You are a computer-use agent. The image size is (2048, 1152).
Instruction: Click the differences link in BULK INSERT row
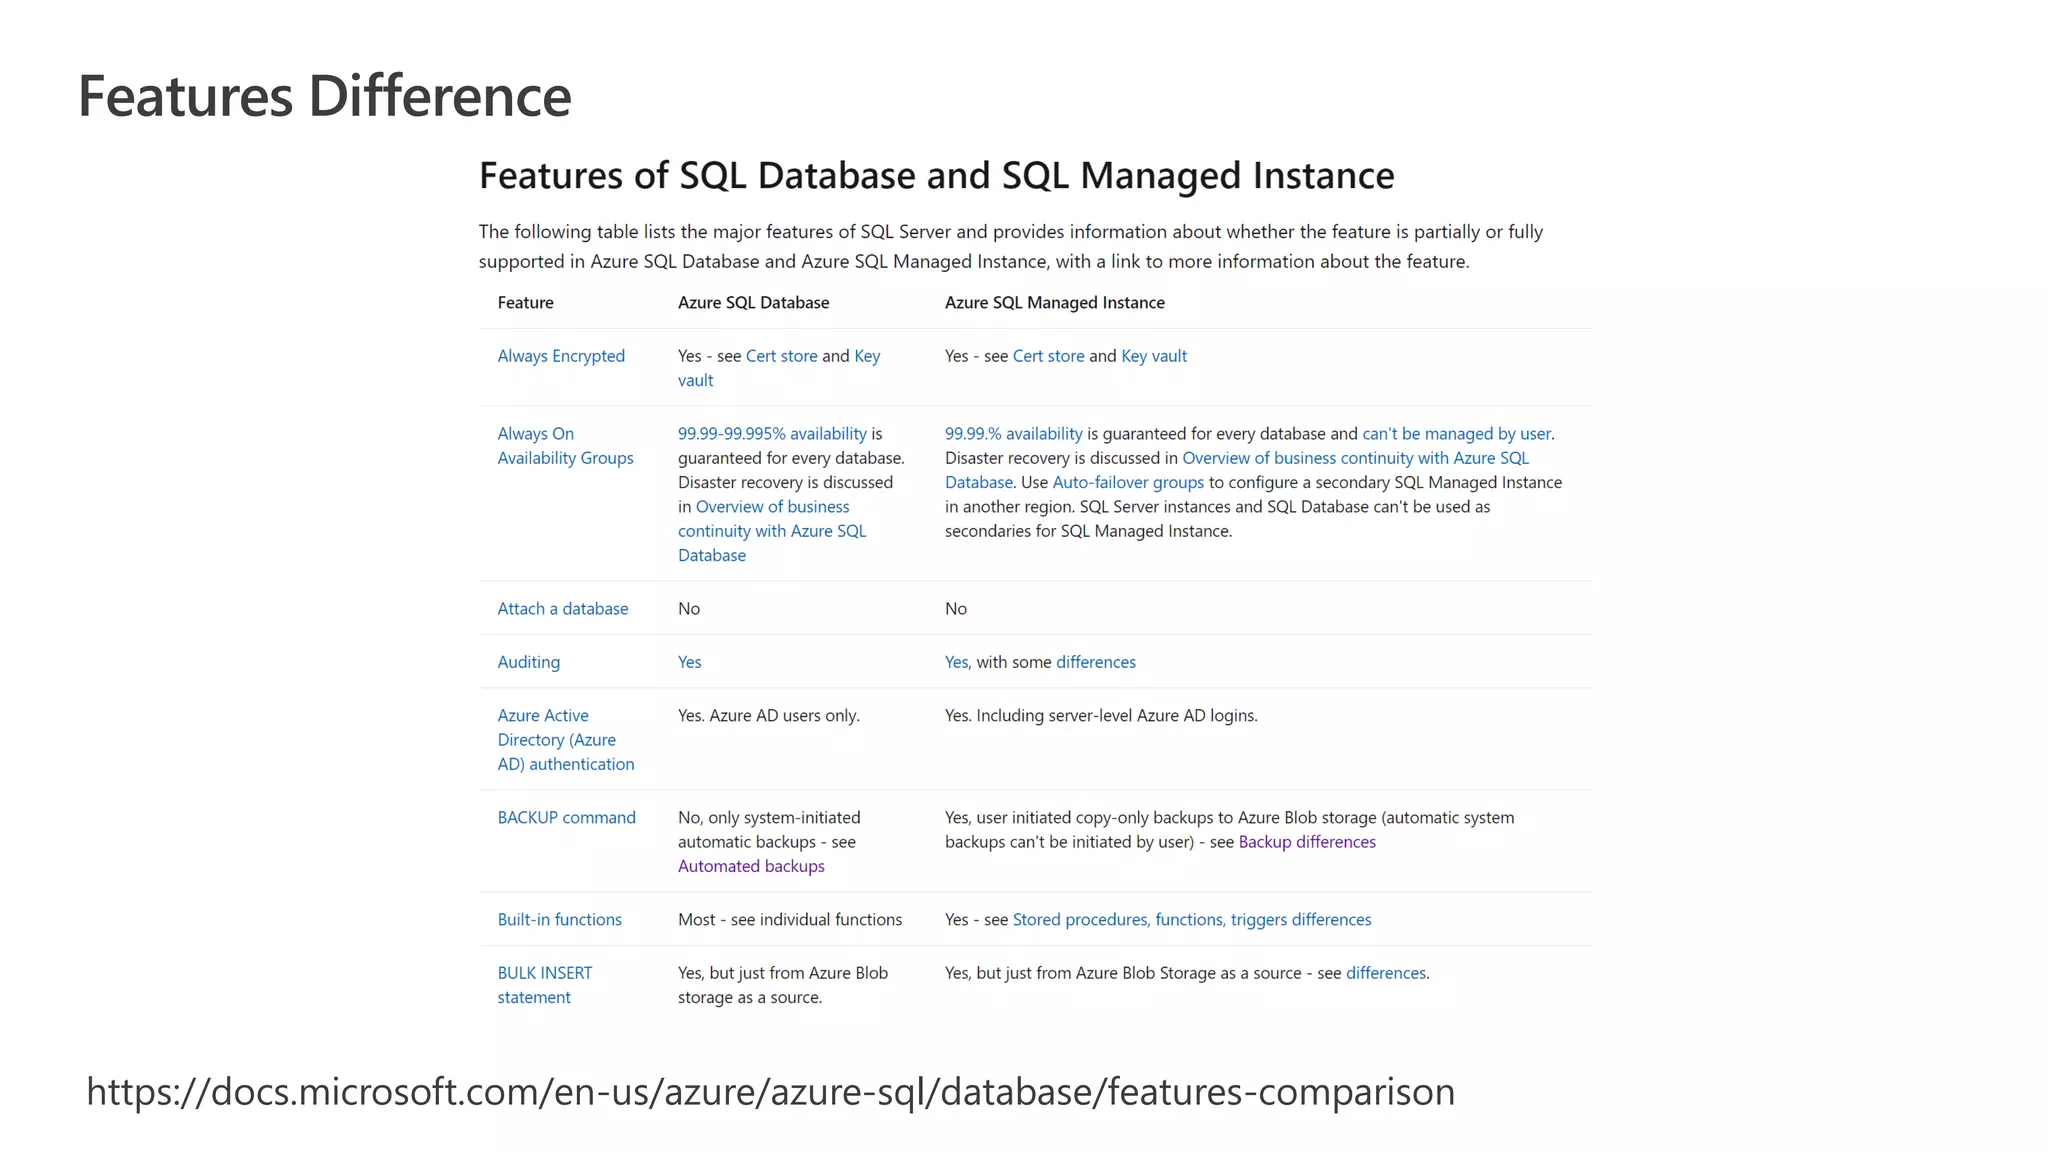point(1385,973)
